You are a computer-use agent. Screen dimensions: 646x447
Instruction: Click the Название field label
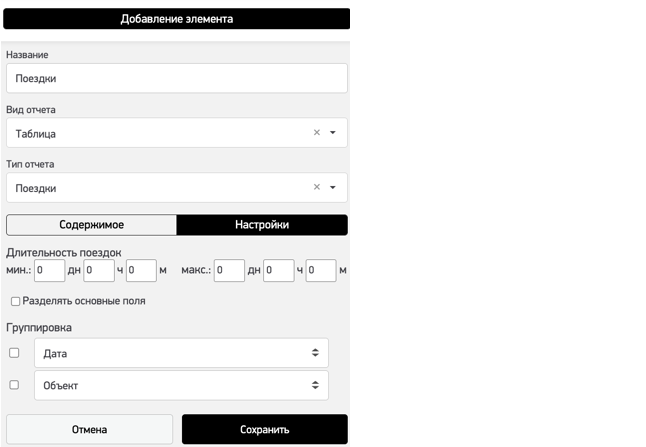(x=27, y=55)
